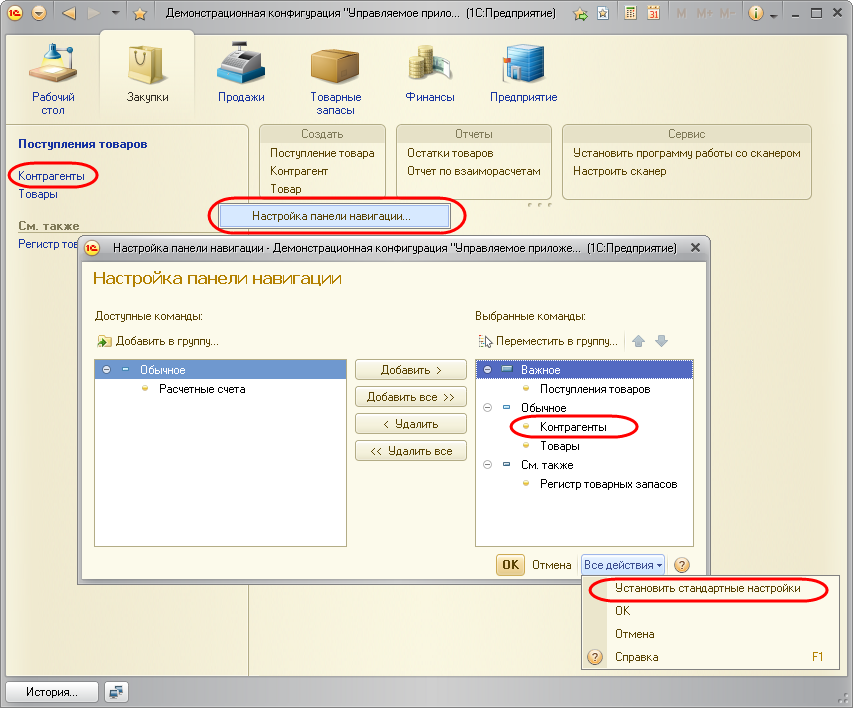Select Справка in the actions menu
The width and height of the screenshot is (853, 708).
click(636, 657)
